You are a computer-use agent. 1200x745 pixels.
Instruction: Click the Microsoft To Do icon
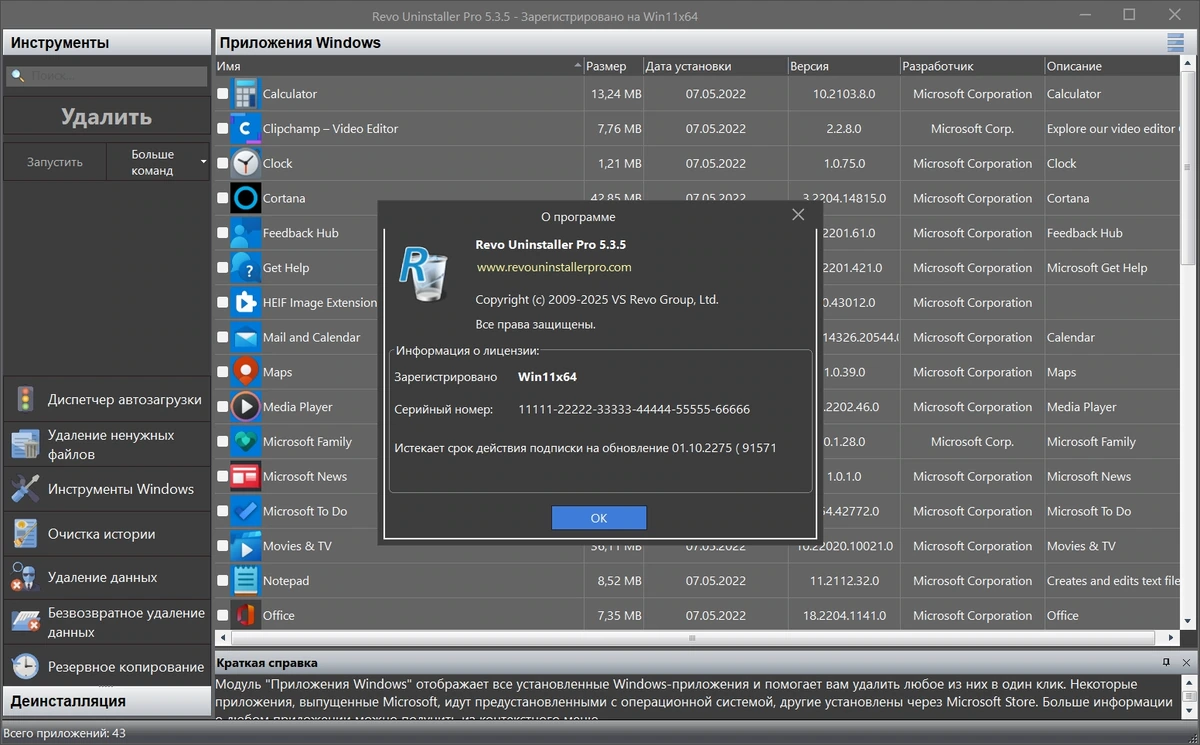point(245,511)
